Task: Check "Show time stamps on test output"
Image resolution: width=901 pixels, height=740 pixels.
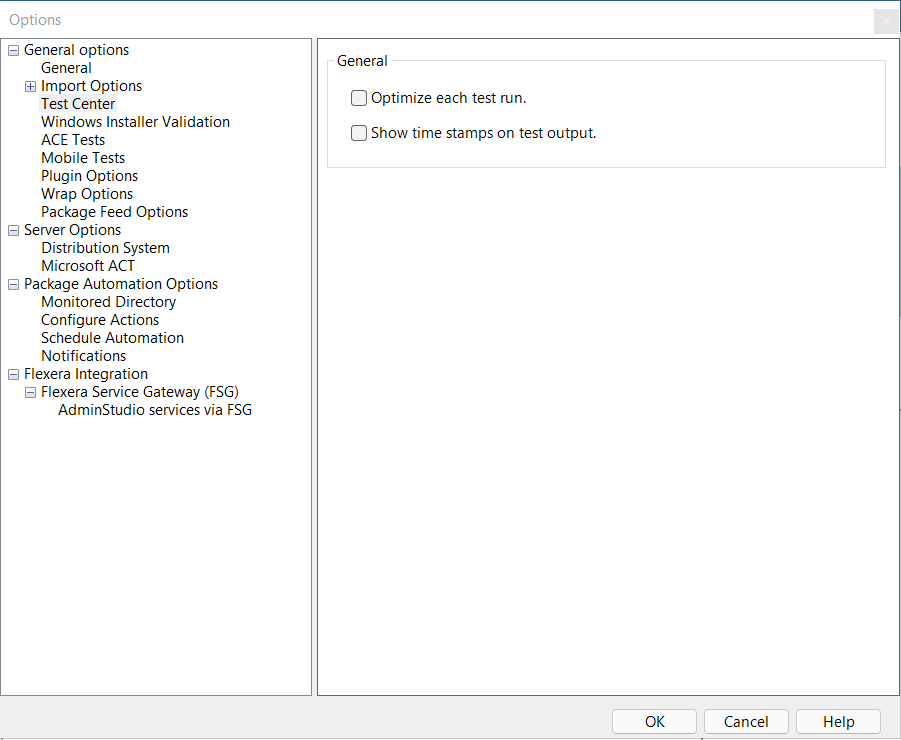Action: (x=358, y=132)
